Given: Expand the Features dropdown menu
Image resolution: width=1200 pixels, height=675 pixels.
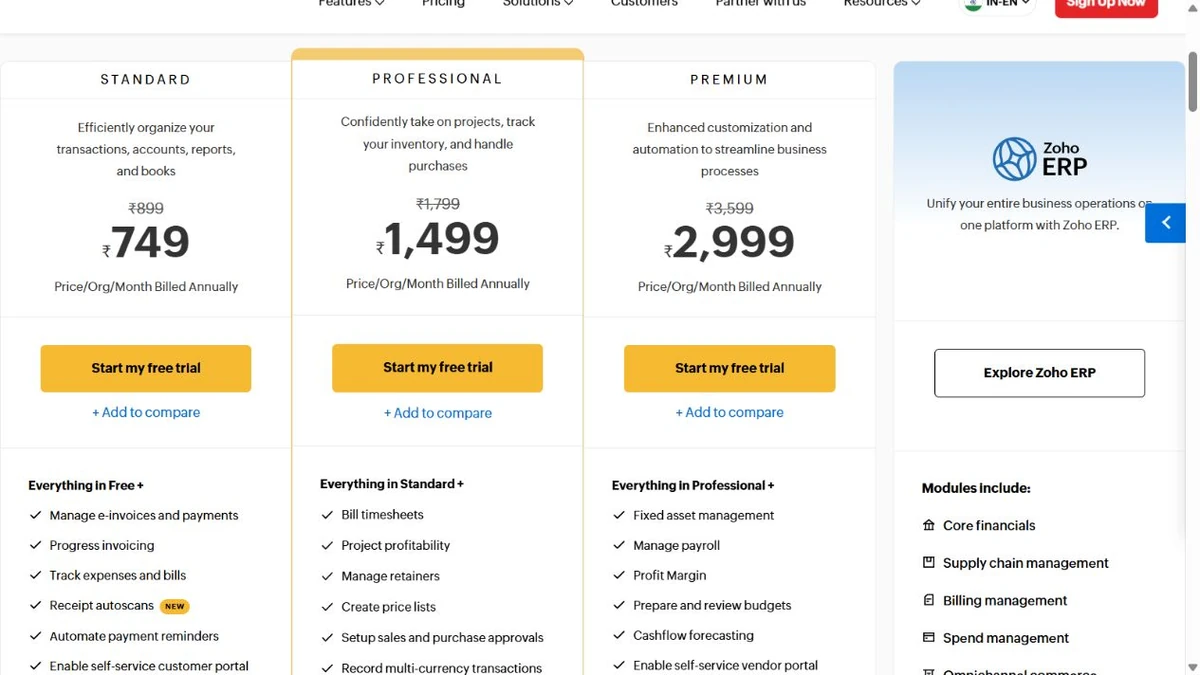Looking at the screenshot, I should click(x=351, y=4).
